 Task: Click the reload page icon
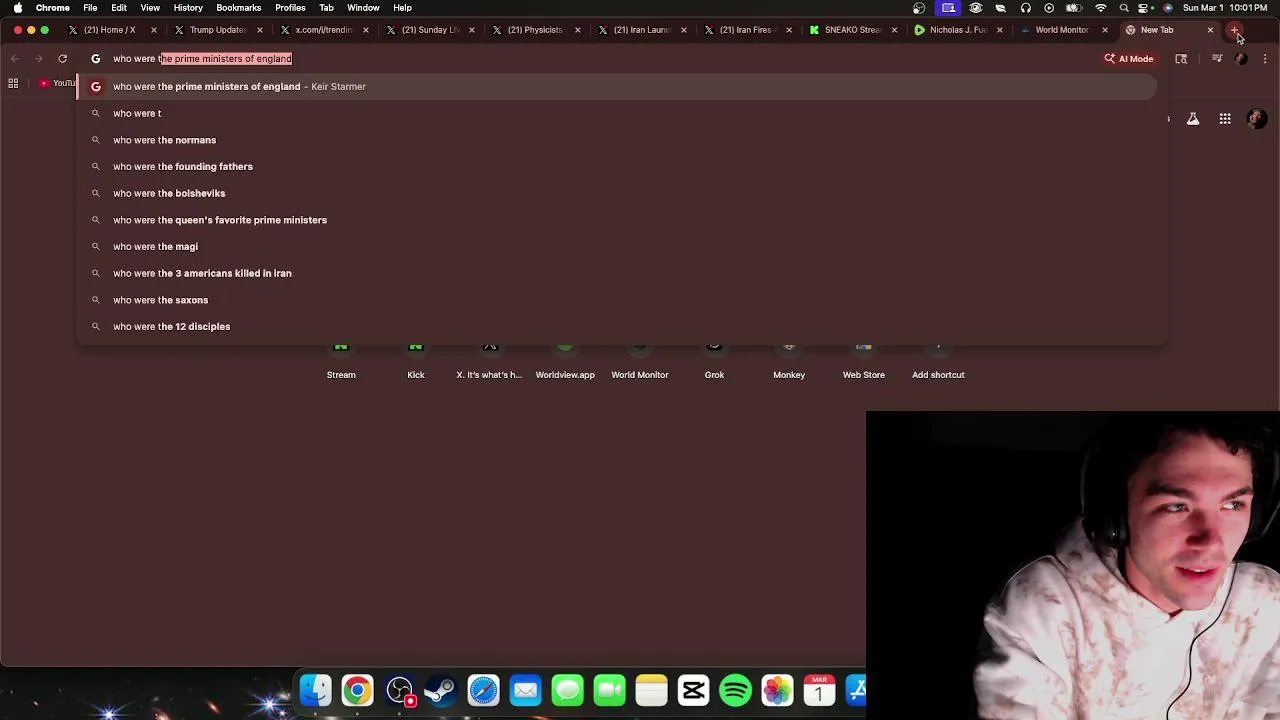click(x=62, y=59)
